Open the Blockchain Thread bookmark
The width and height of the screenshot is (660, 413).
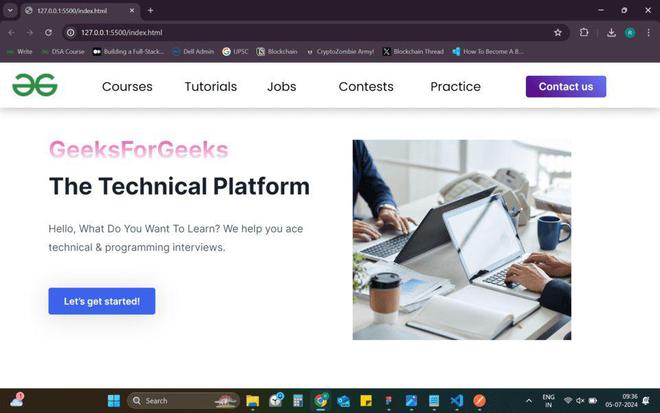tap(413, 51)
